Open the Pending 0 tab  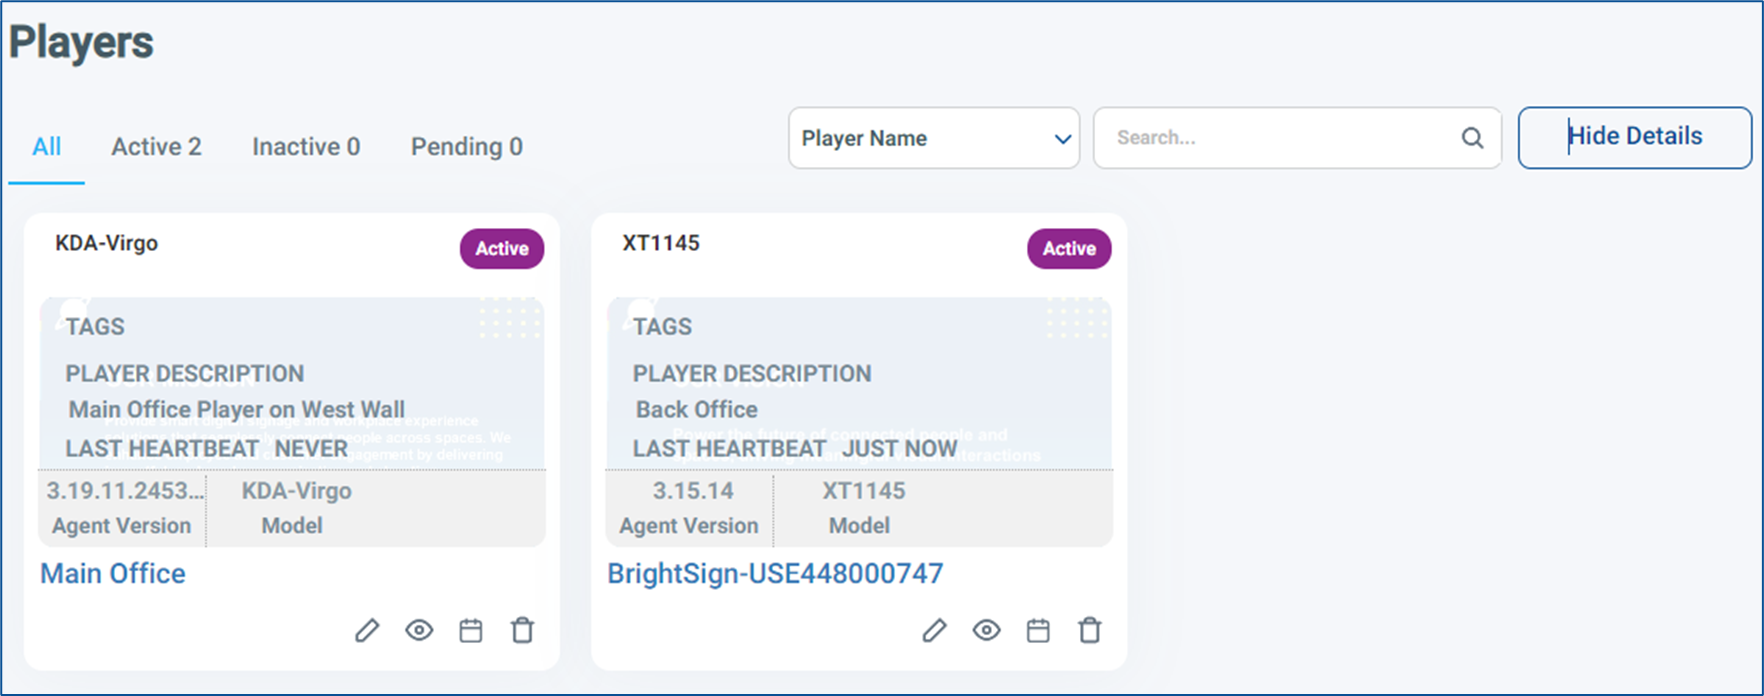(x=467, y=147)
